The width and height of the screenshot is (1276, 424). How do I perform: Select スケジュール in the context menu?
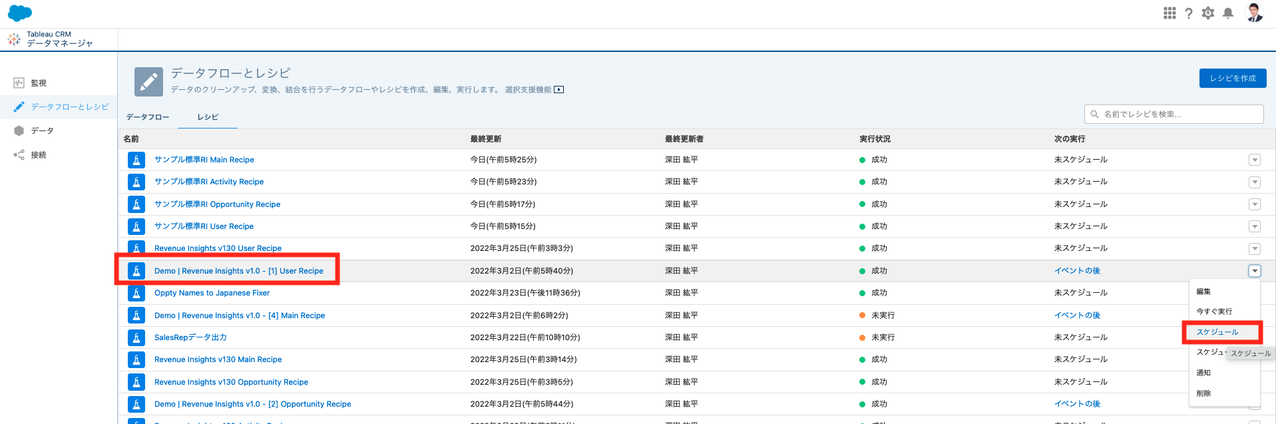(x=1217, y=331)
